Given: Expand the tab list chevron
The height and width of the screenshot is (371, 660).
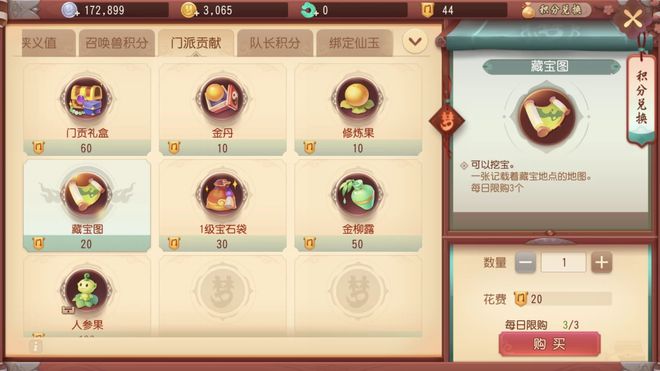Looking at the screenshot, I should point(415,42).
